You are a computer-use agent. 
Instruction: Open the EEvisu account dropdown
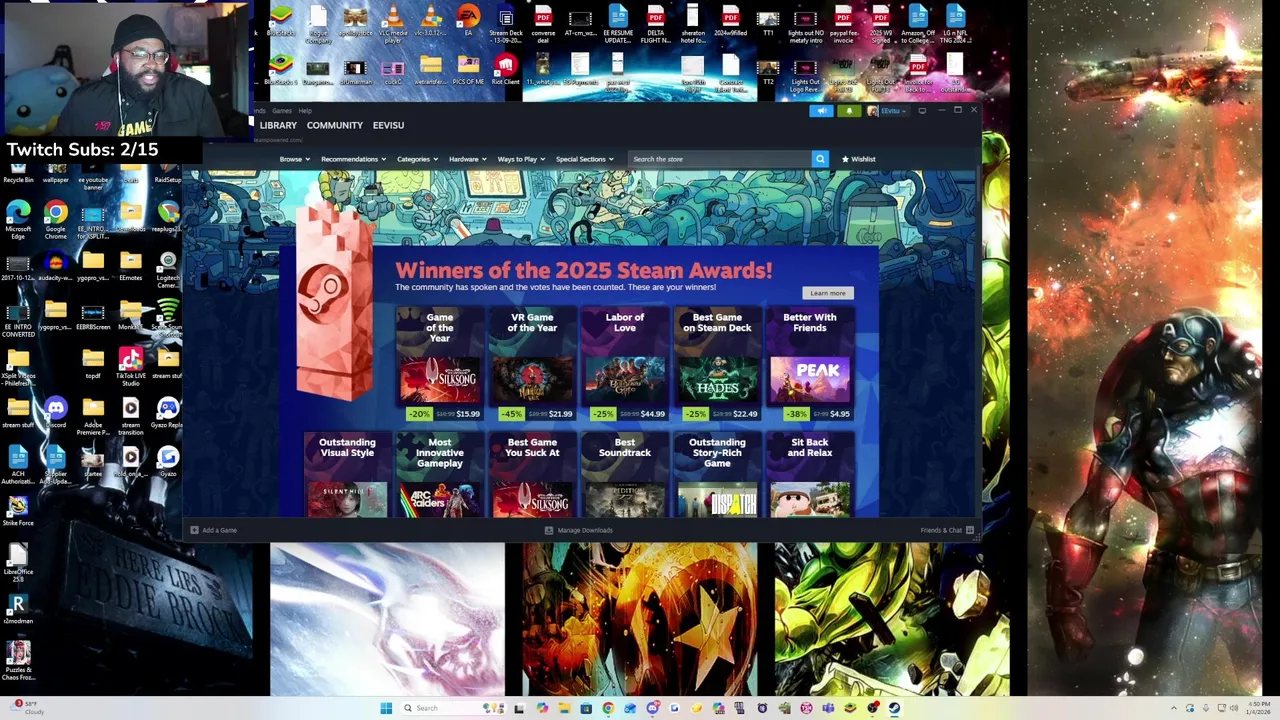point(887,111)
